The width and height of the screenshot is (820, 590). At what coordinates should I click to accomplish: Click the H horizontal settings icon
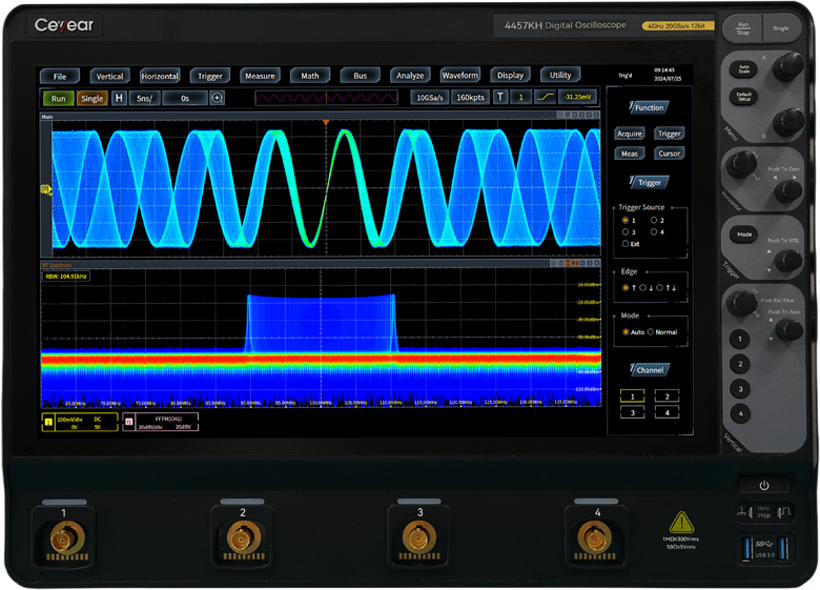119,98
